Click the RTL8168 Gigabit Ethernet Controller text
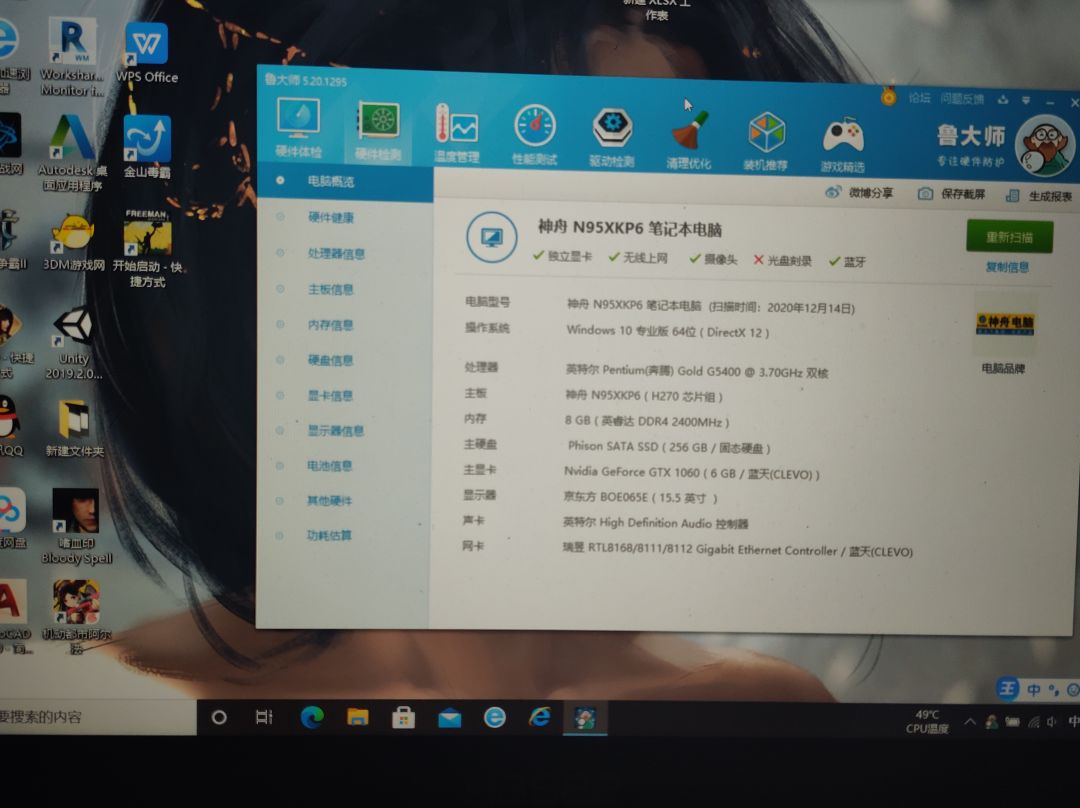This screenshot has height=808, width=1080. click(x=738, y=550)
